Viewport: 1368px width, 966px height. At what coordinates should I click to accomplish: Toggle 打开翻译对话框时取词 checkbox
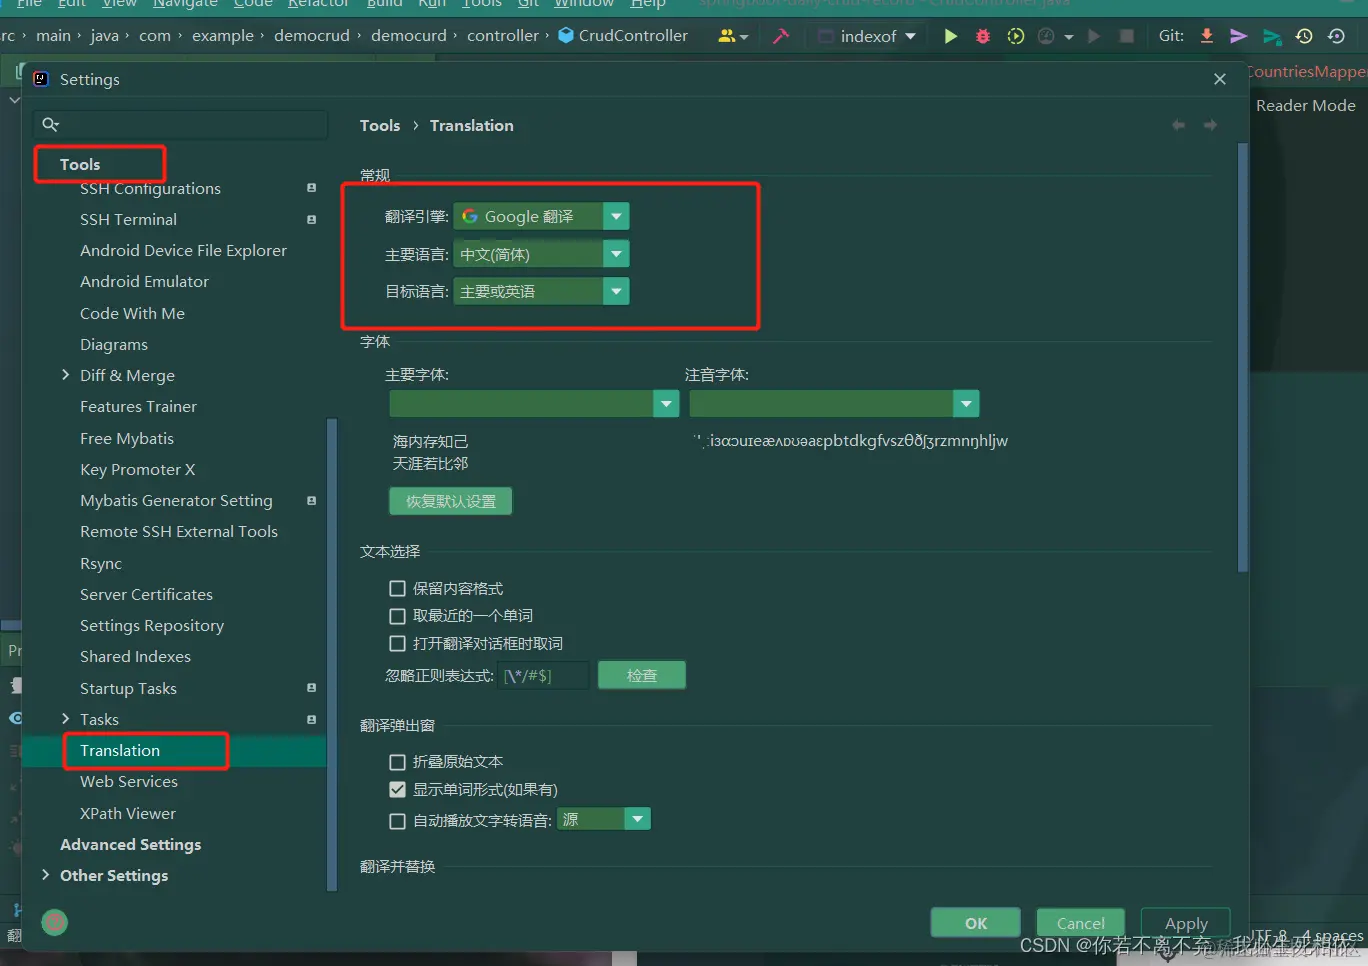(397, 643)
